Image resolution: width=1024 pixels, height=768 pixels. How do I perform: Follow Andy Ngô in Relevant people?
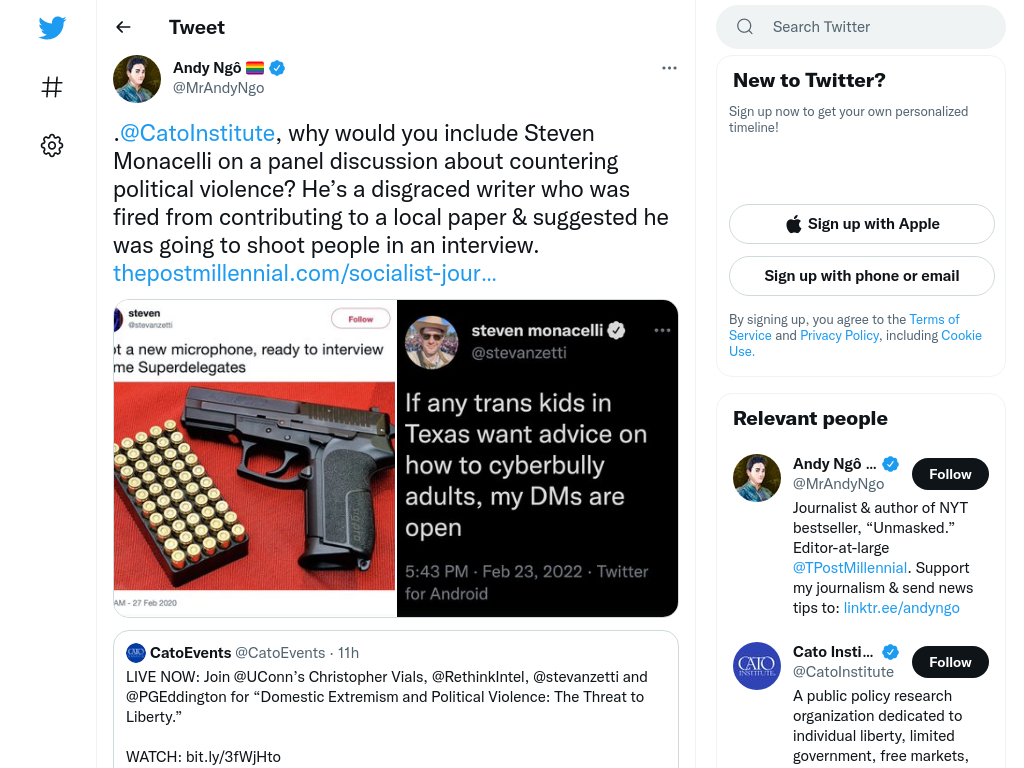coord(950,474)
